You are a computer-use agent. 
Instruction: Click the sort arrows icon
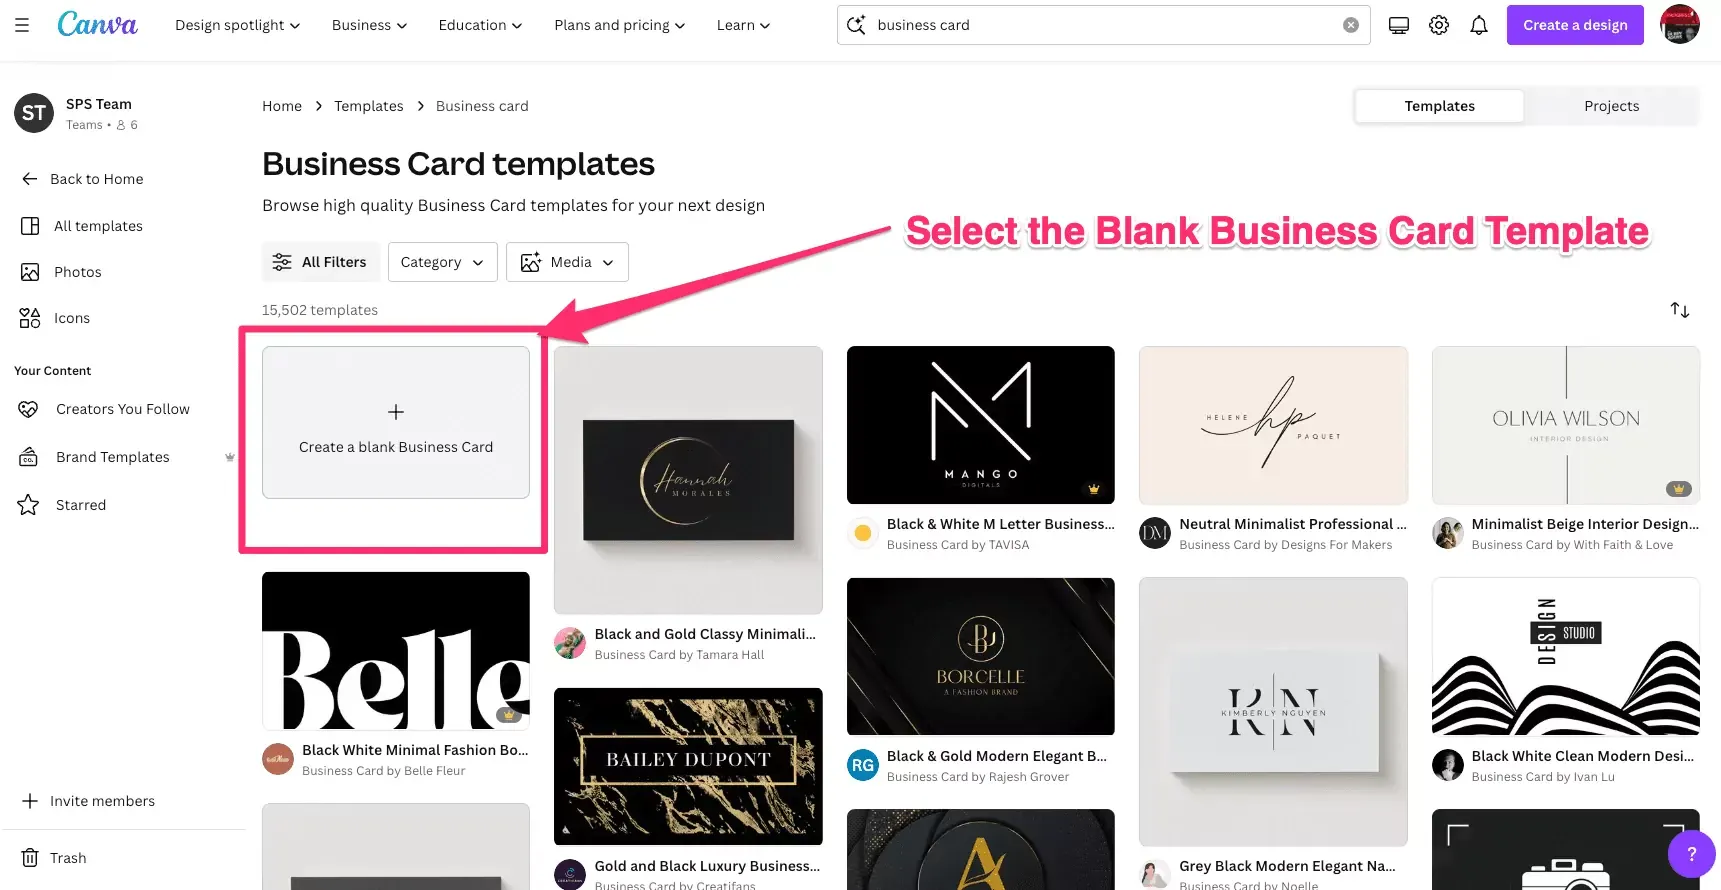tap(1680, 310)
